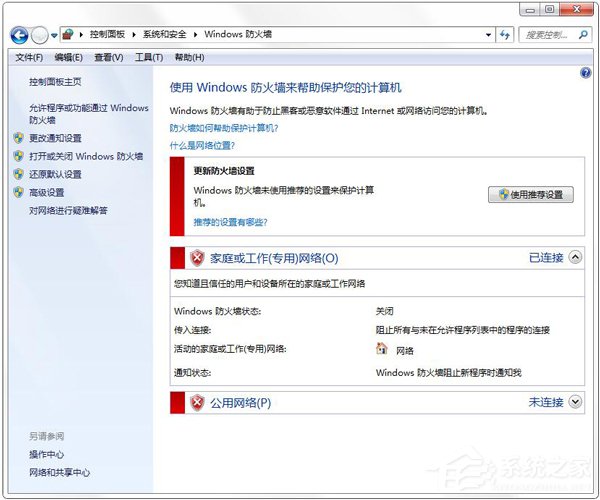Open the 编辑(E) menu
The image size is (600, 500).
(x=68, y=58)
